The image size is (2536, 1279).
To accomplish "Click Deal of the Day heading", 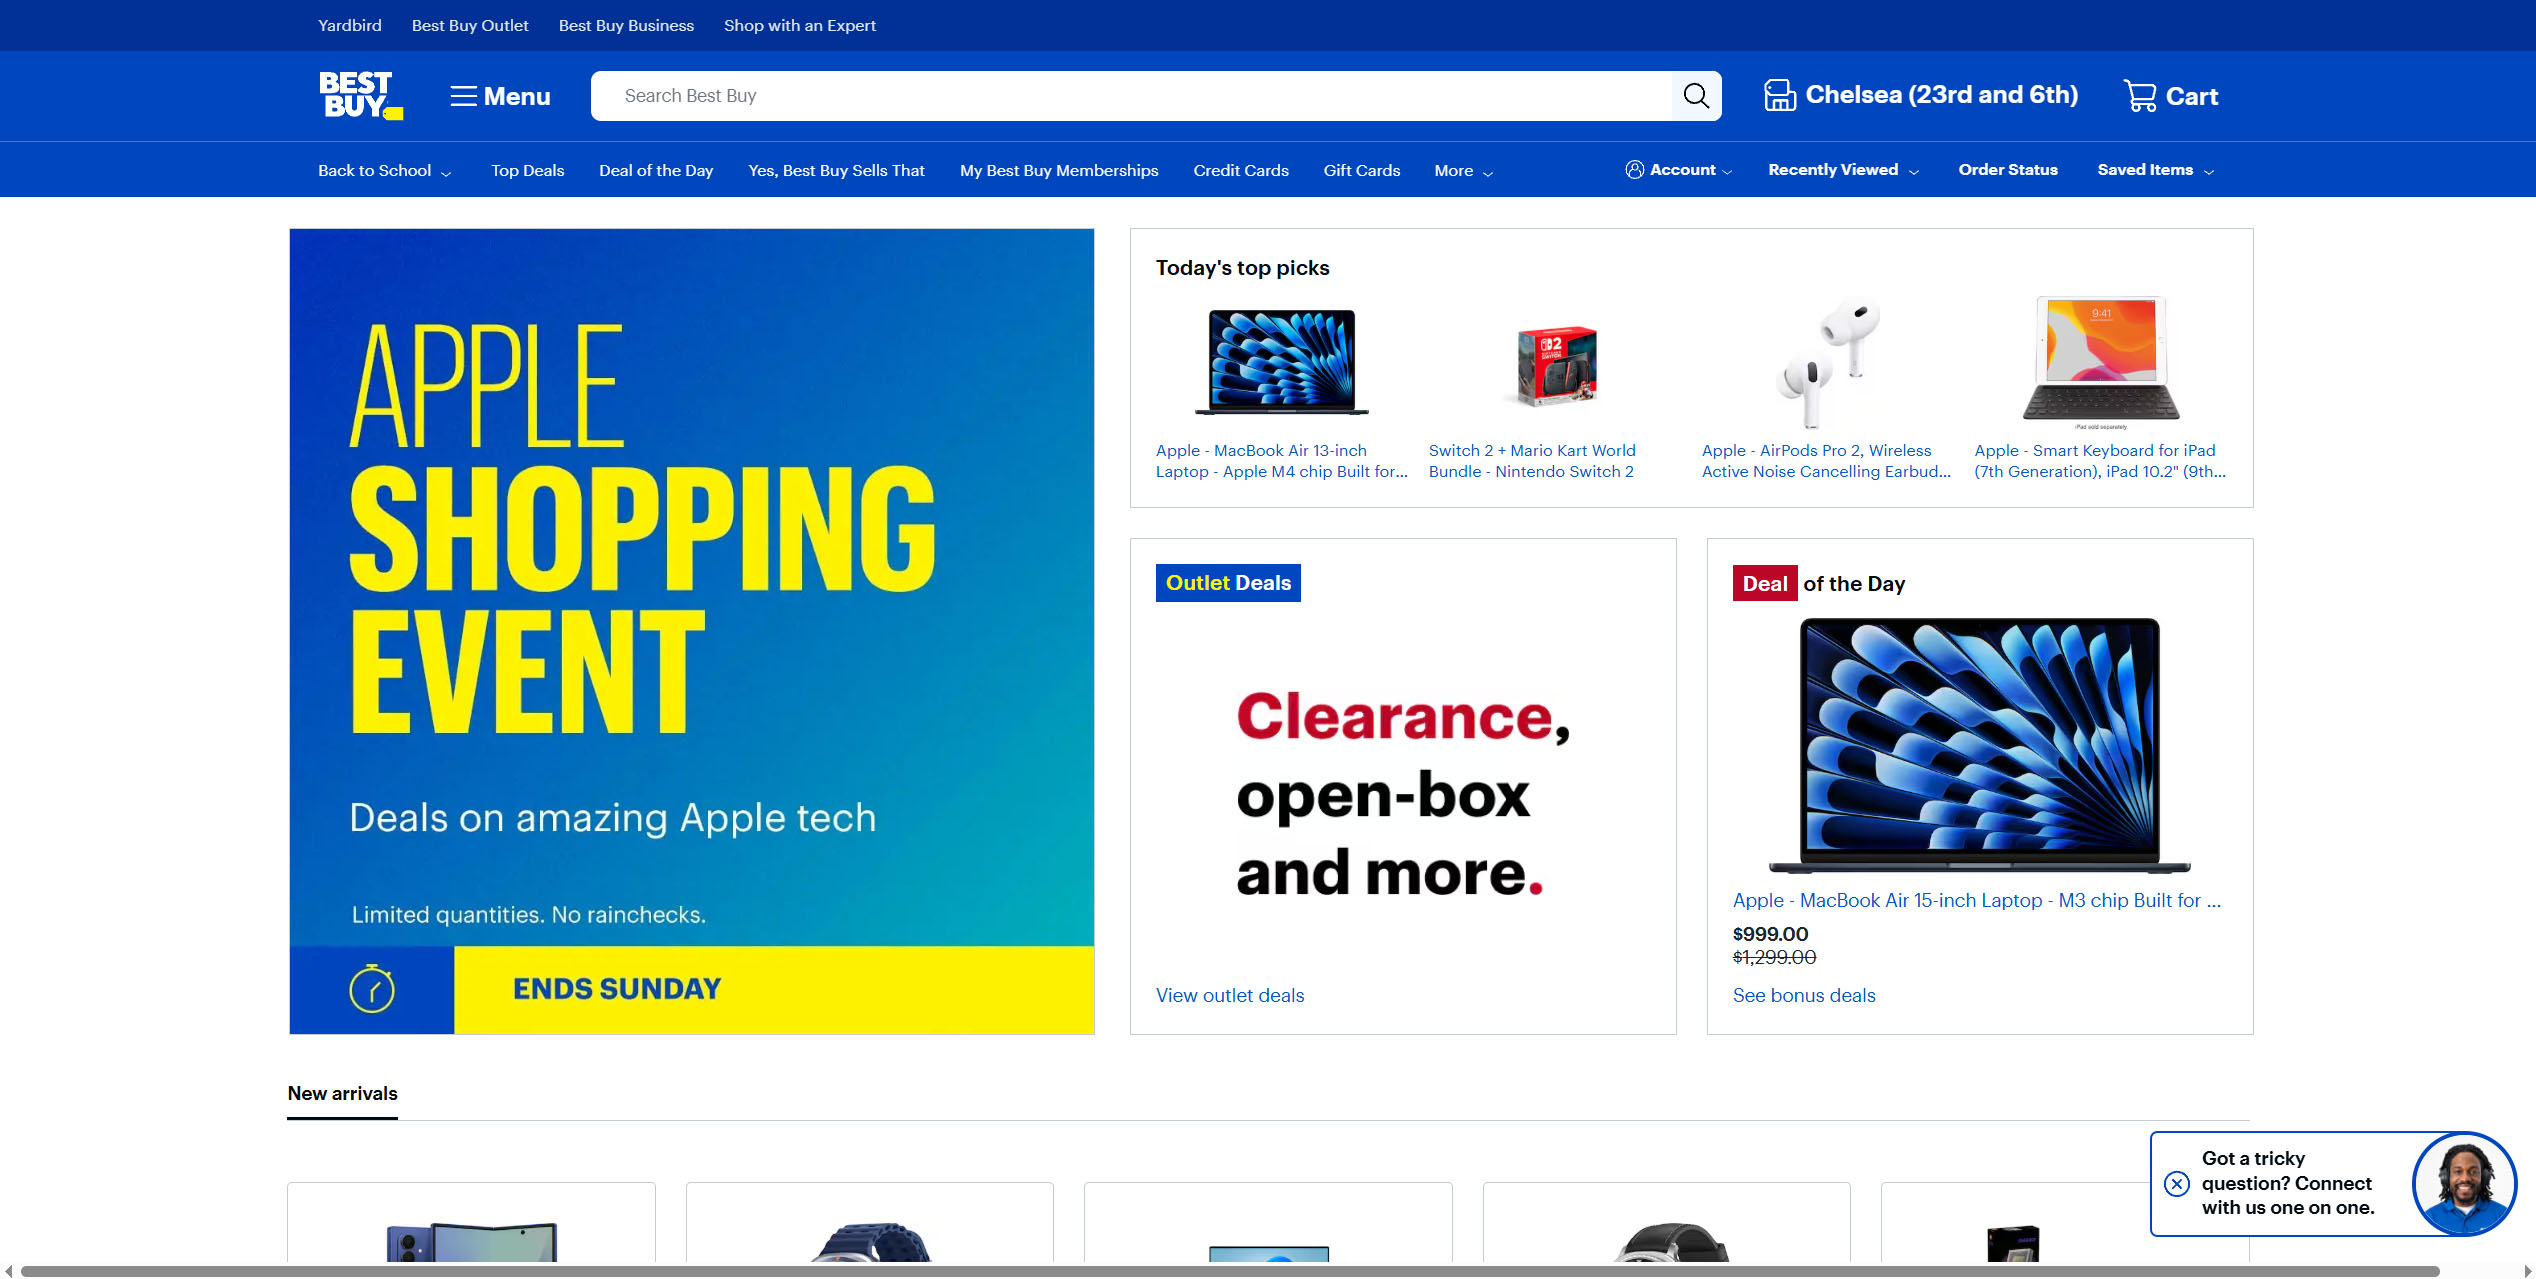I will point(1819,584).
